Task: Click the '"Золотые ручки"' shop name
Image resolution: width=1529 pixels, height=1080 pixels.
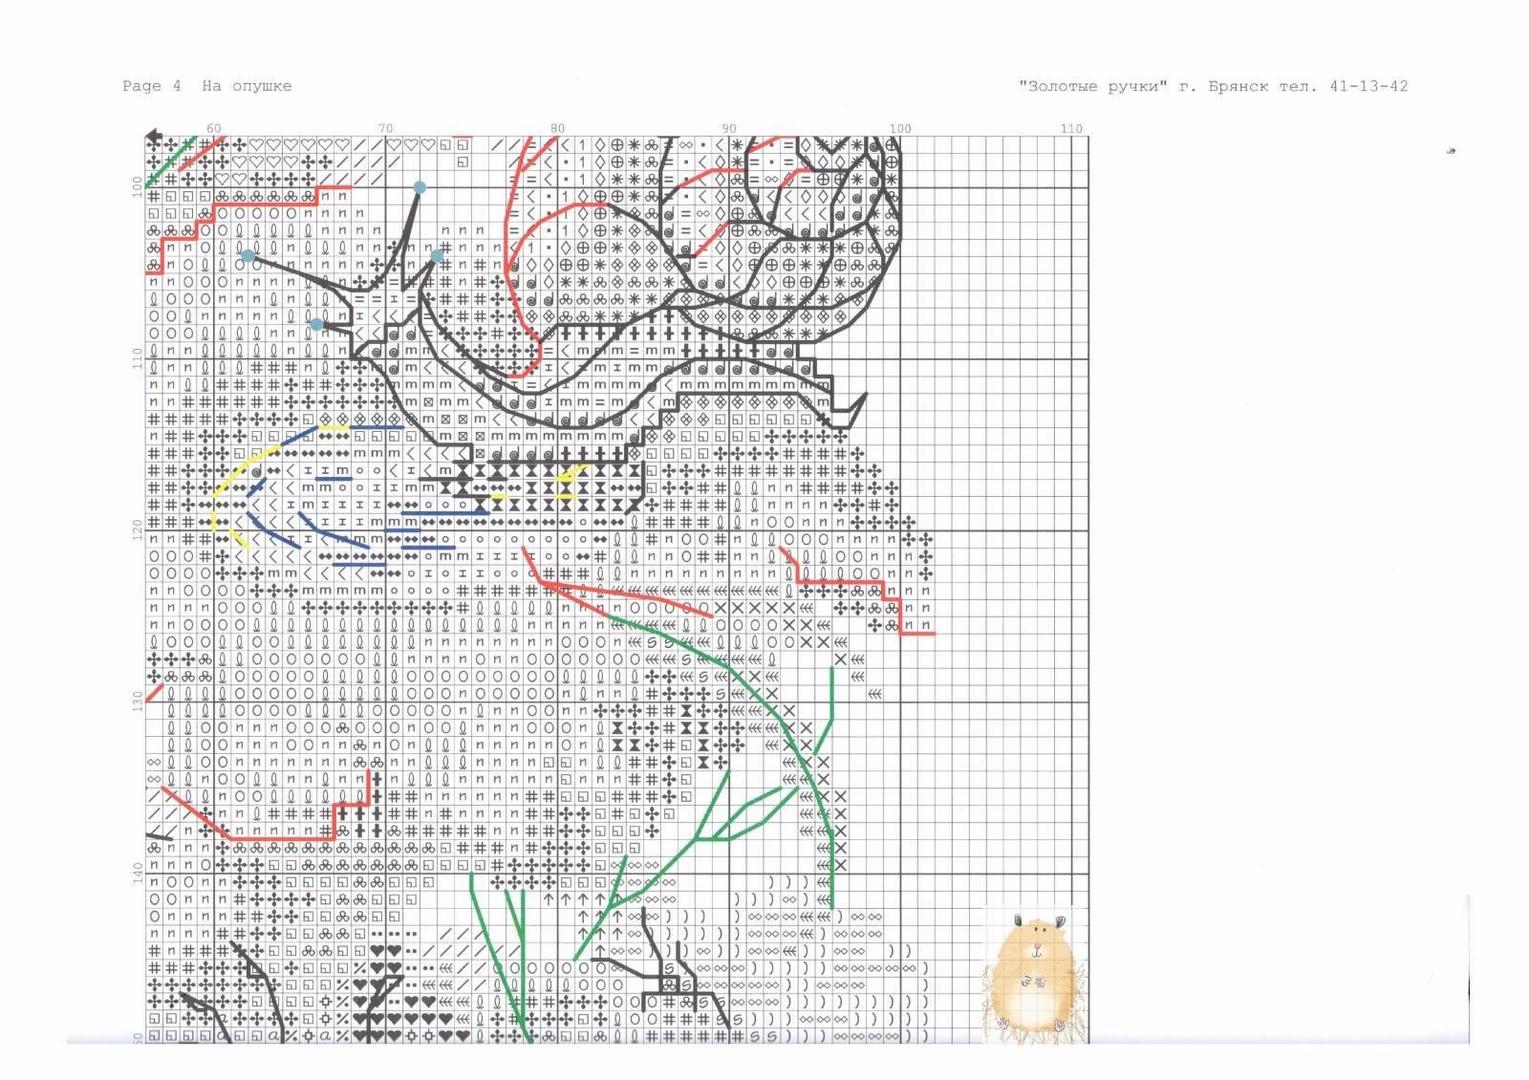Action: pos(1093,86)
